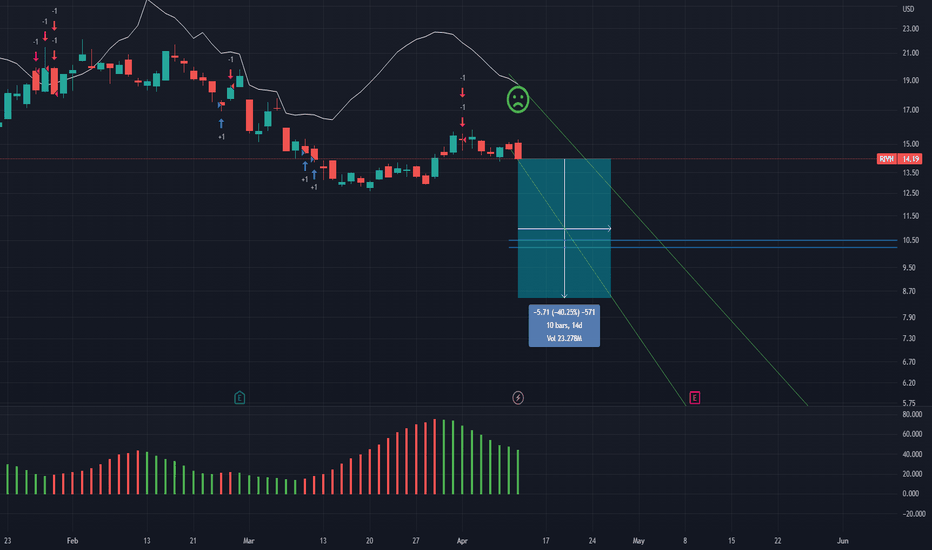Click the white horizontal arrow inside the measurement box
The image size is (932, 550).
pyautogui.click(x=564, y=228)
